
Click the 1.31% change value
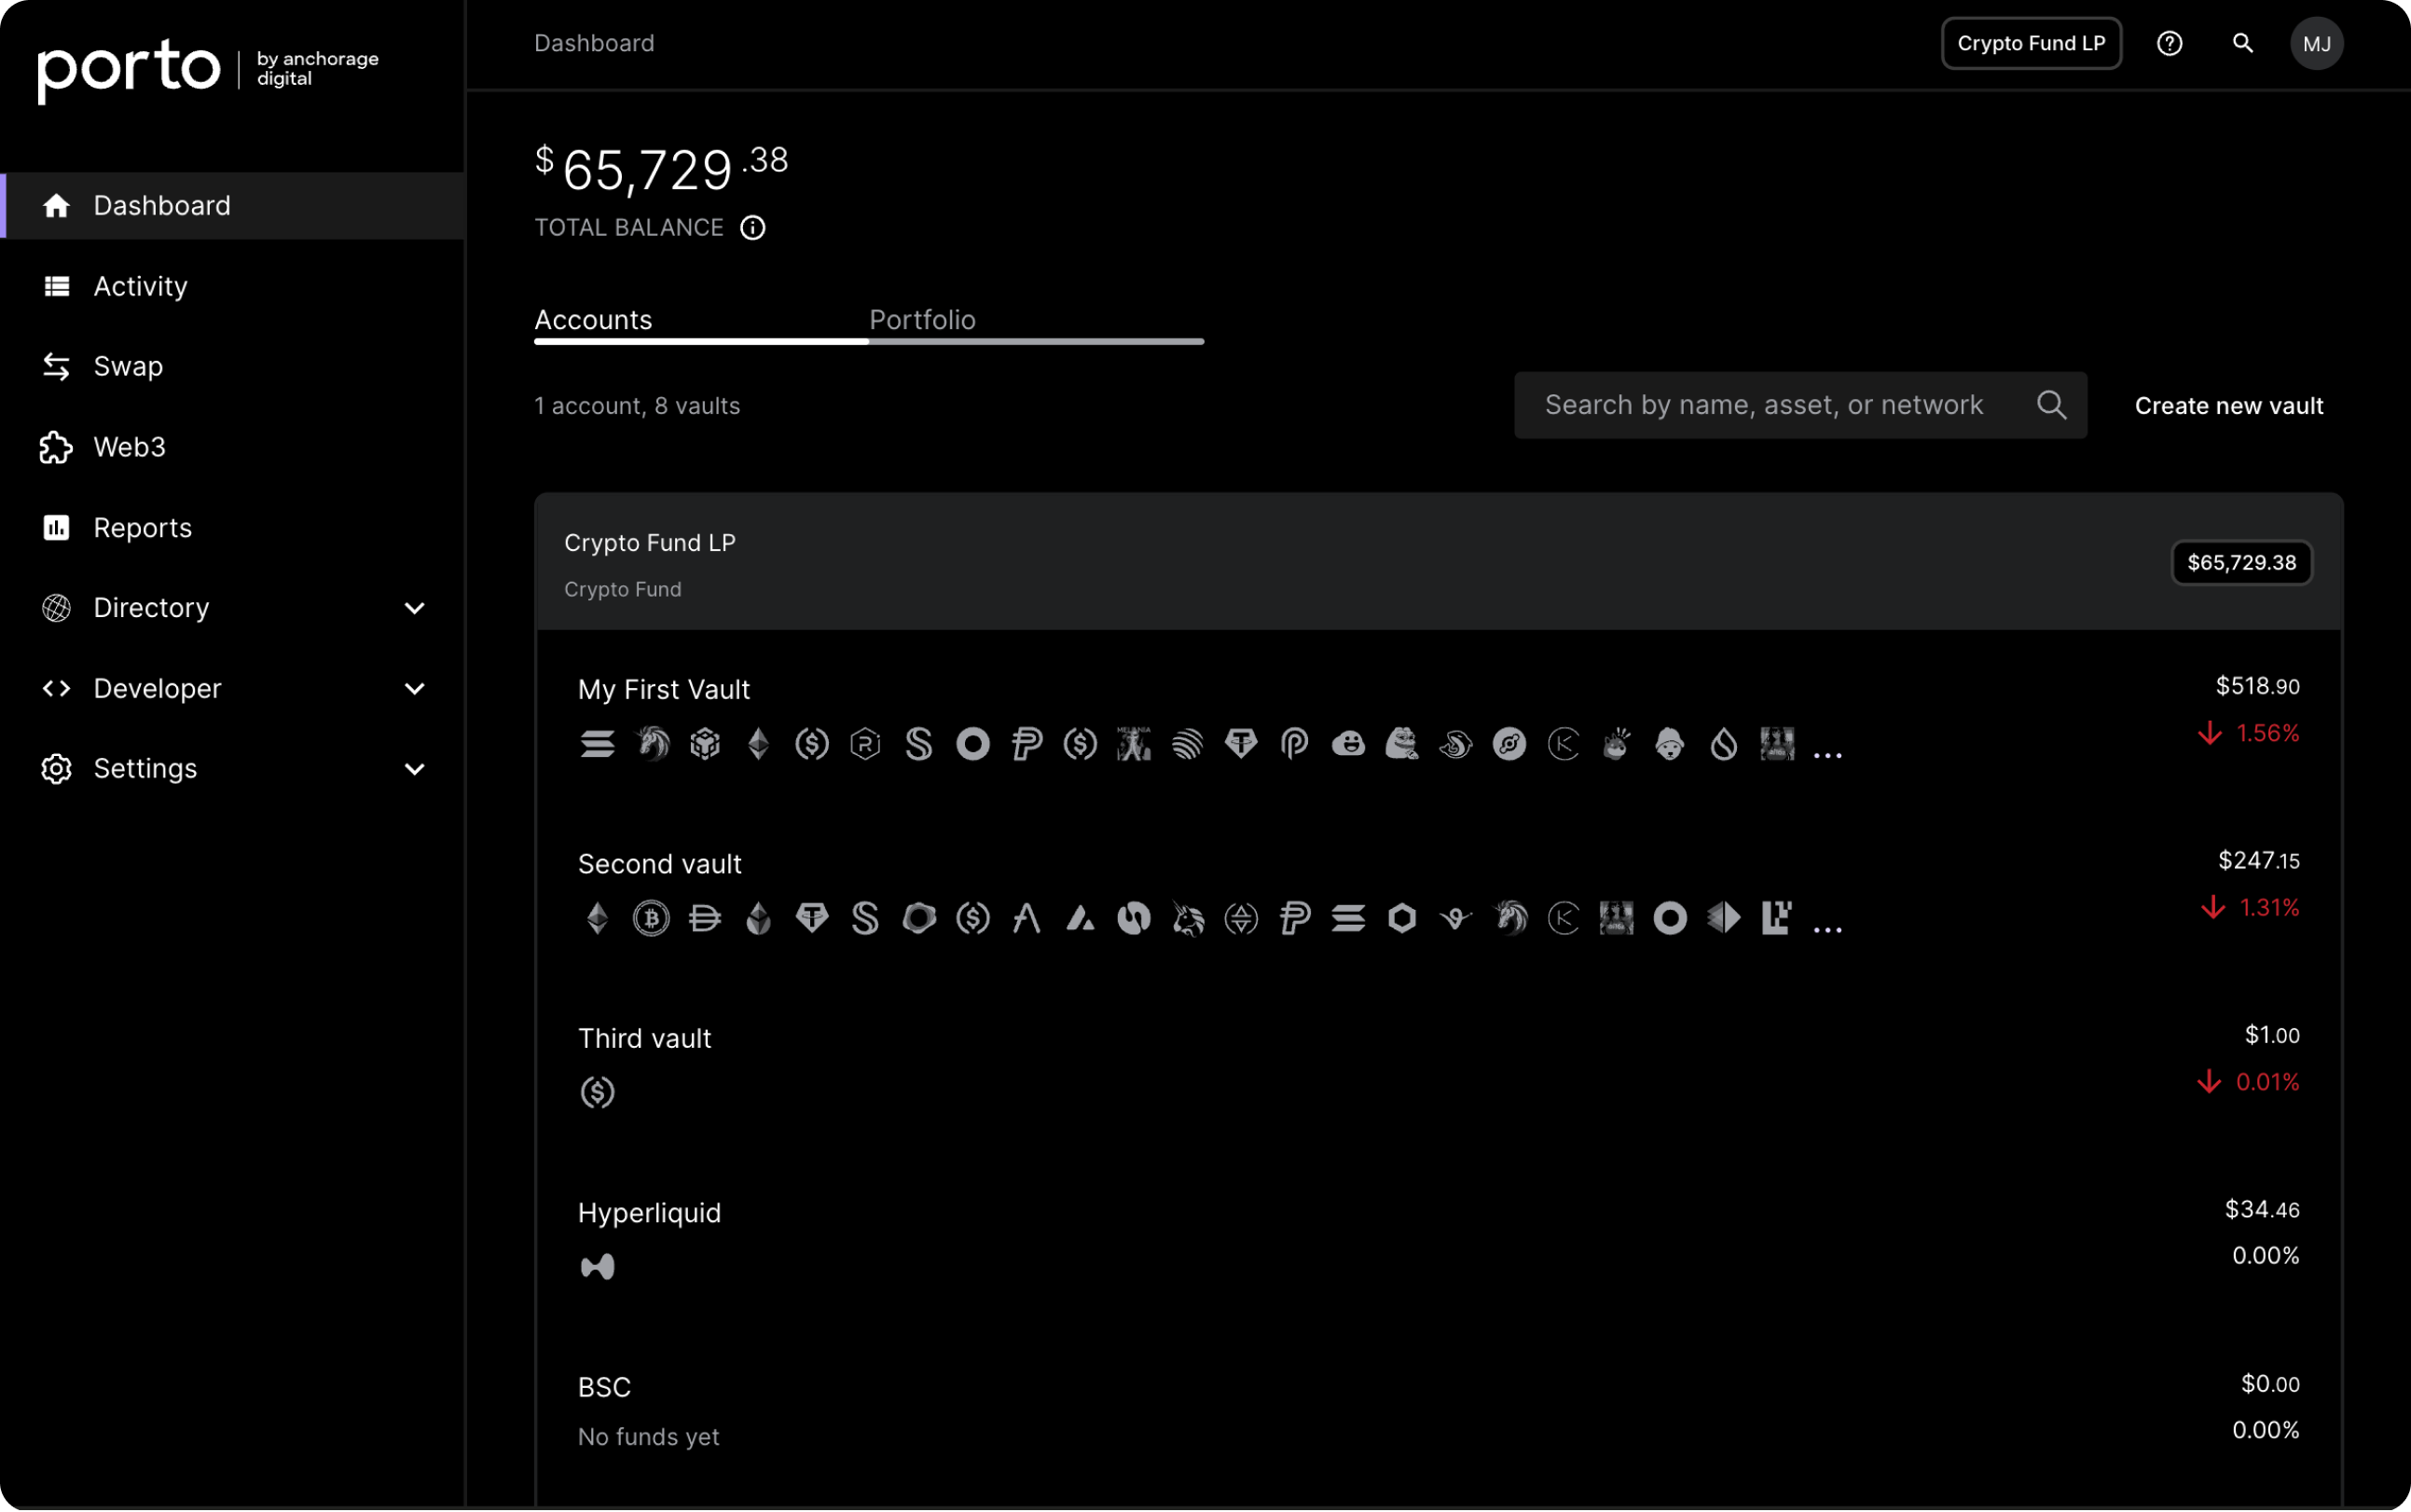[2269, 907]
